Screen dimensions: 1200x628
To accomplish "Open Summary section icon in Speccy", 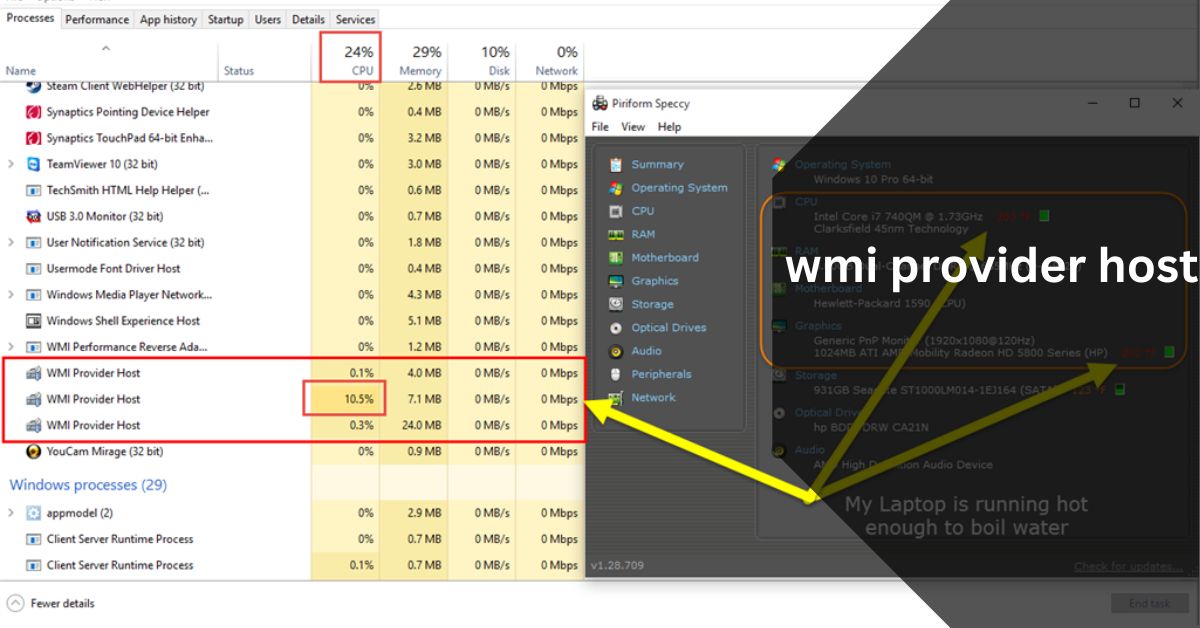I will point(616,164).
